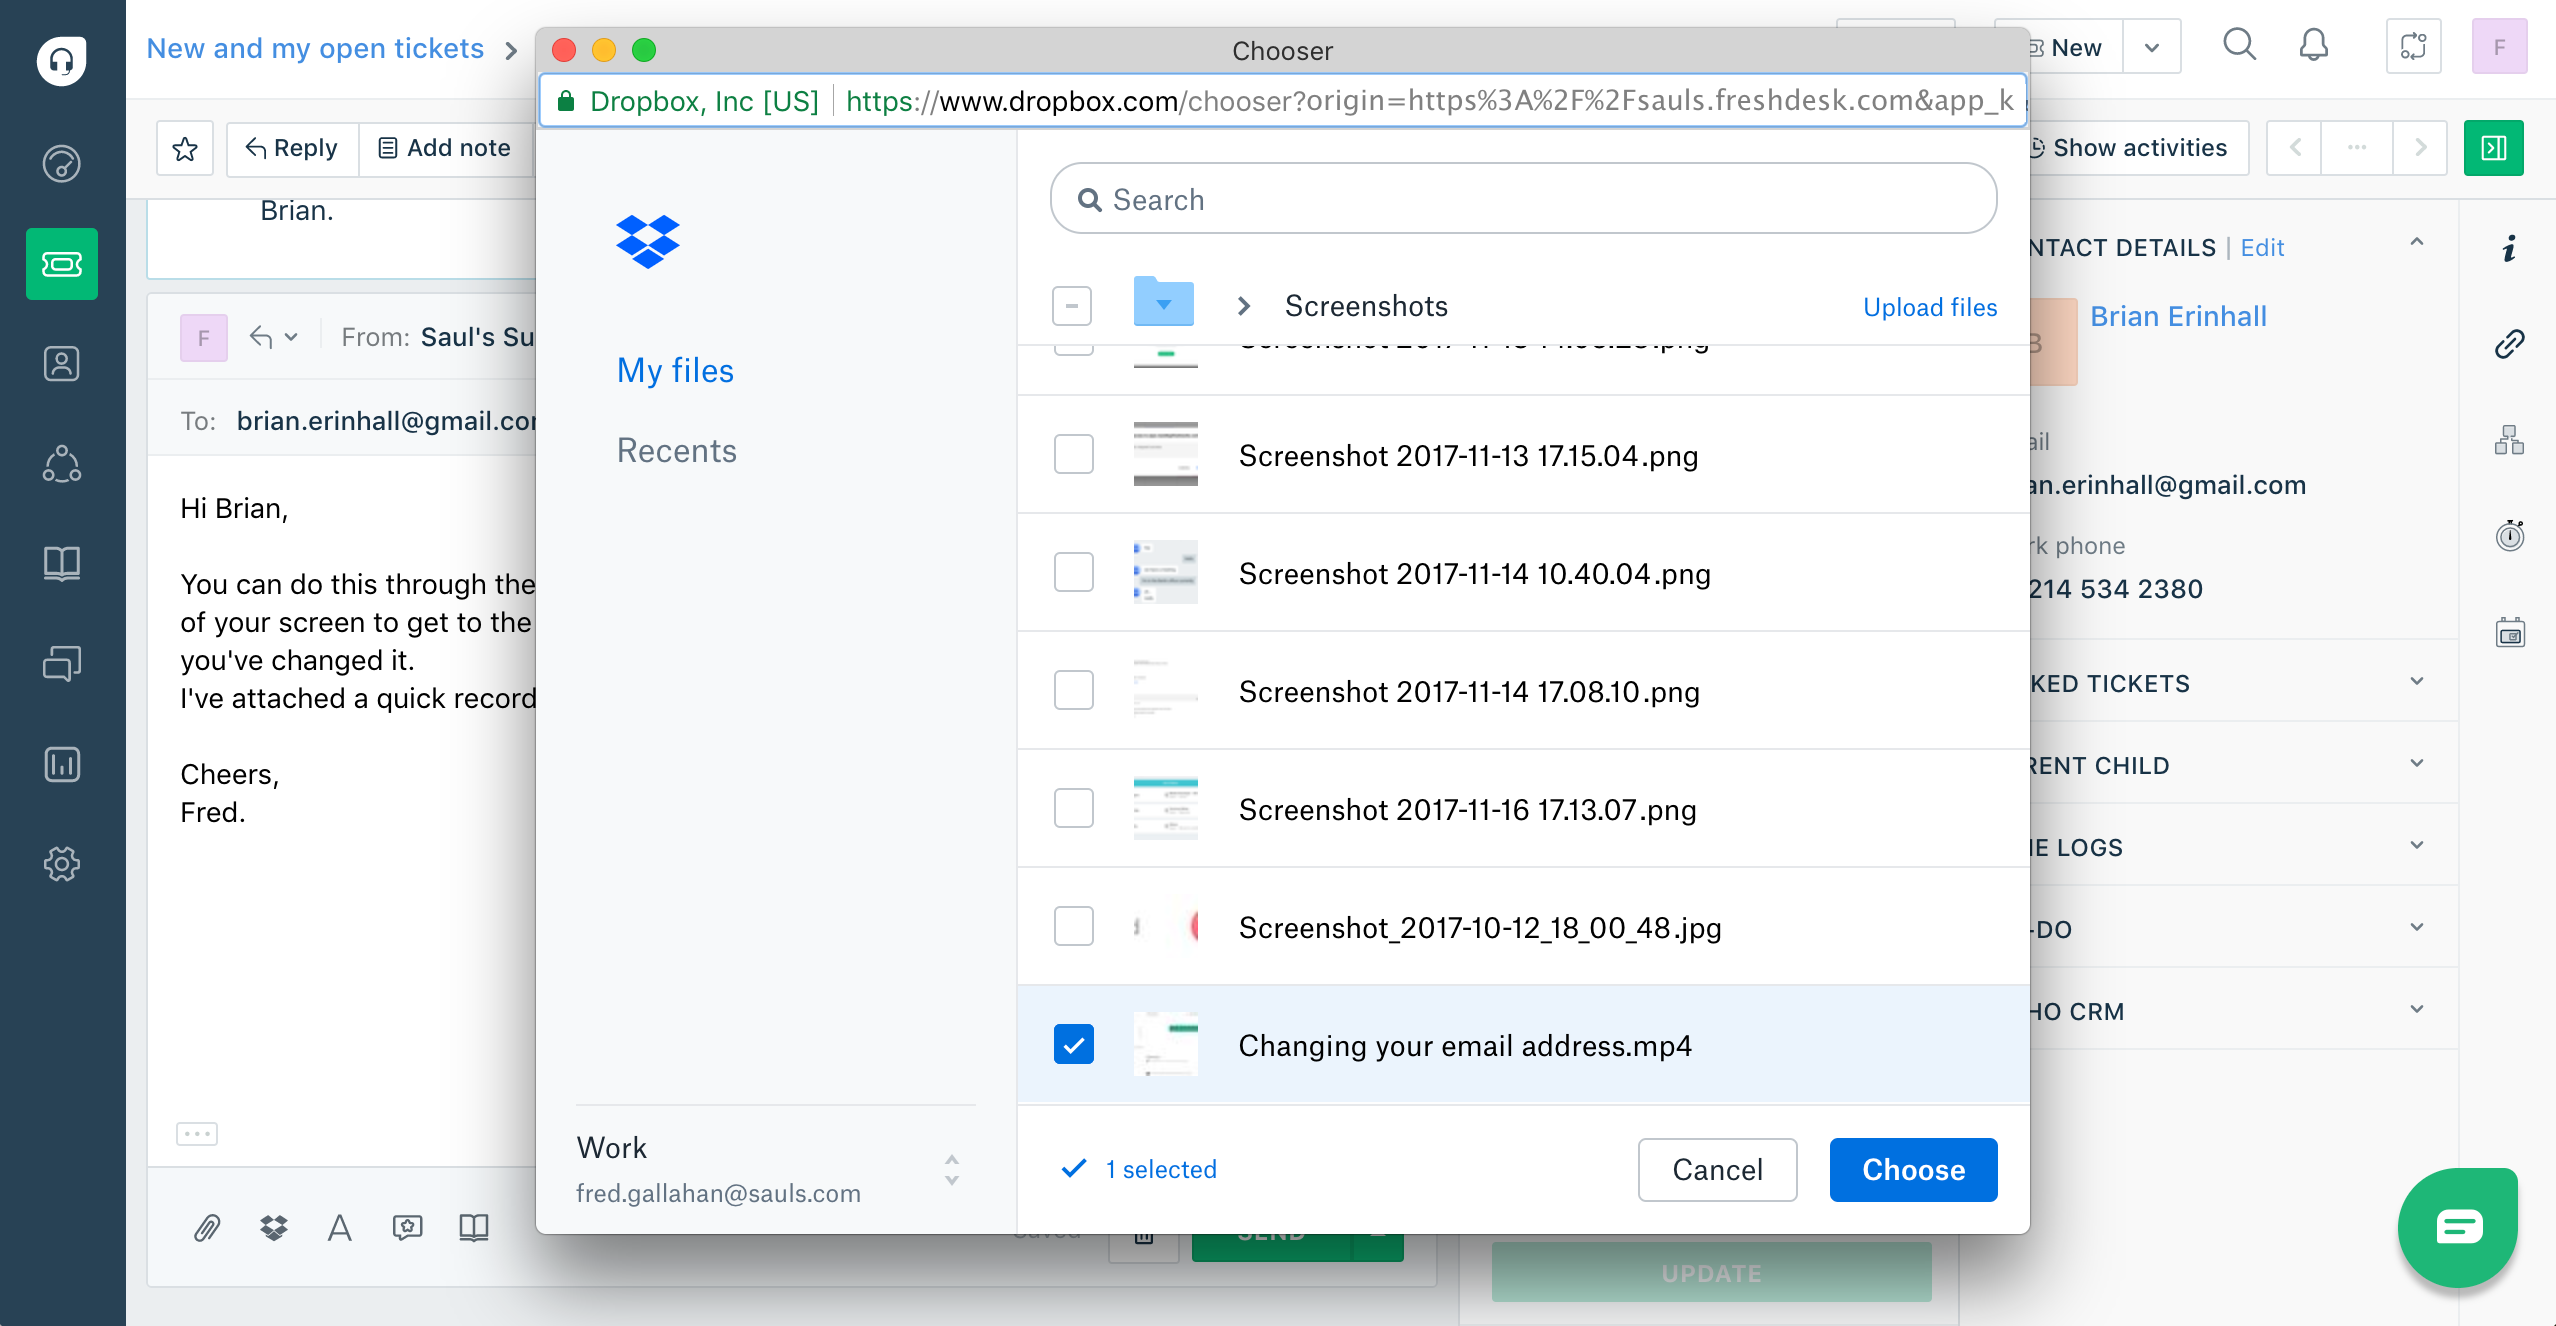Click the star ticket icon
2556x1326 pixels.
click(185, 149)
